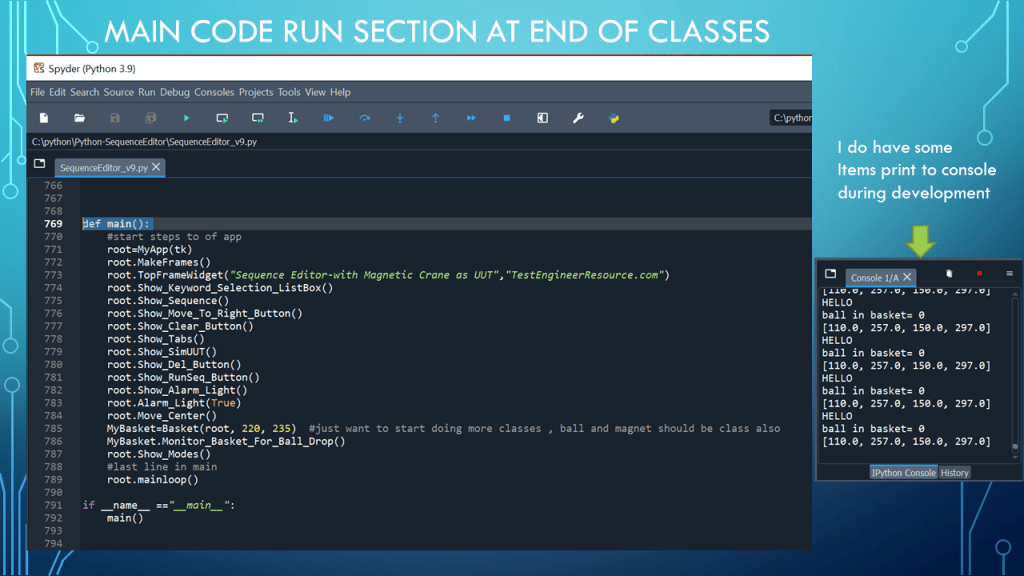This screenshot has width=1024, height=576.
Task: Click the red interrupt kernel button
Action: pyautogui.click(x=979, y=274)
